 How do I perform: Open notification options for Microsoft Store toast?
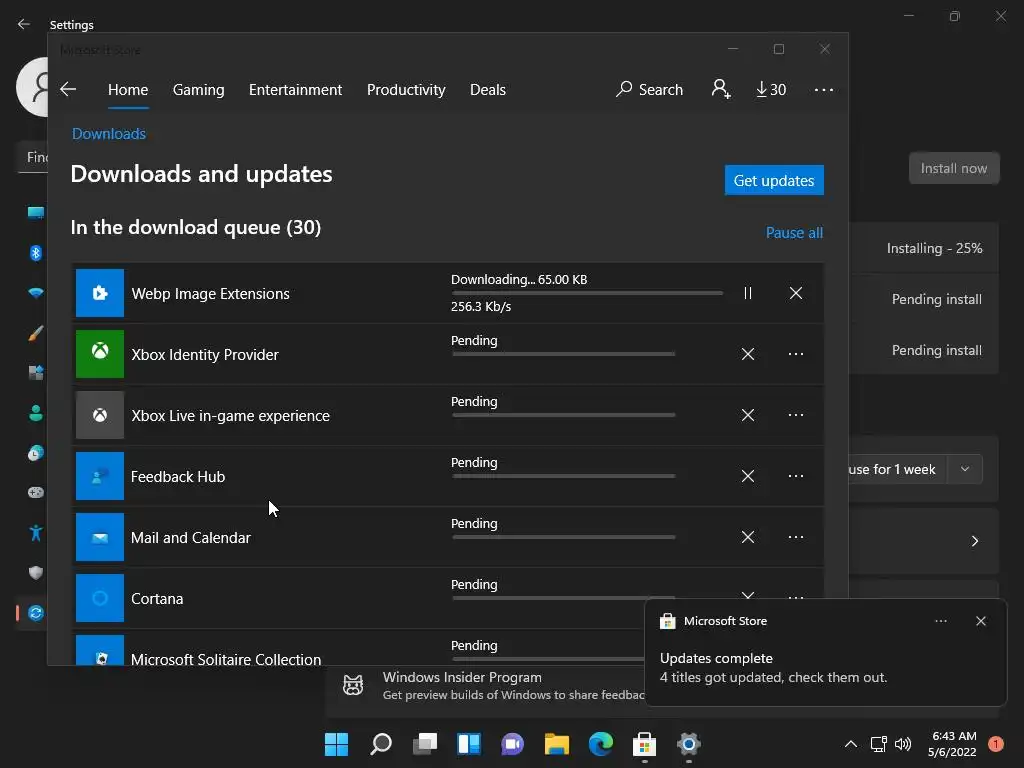pyautogui.click(x=940, y=621)
